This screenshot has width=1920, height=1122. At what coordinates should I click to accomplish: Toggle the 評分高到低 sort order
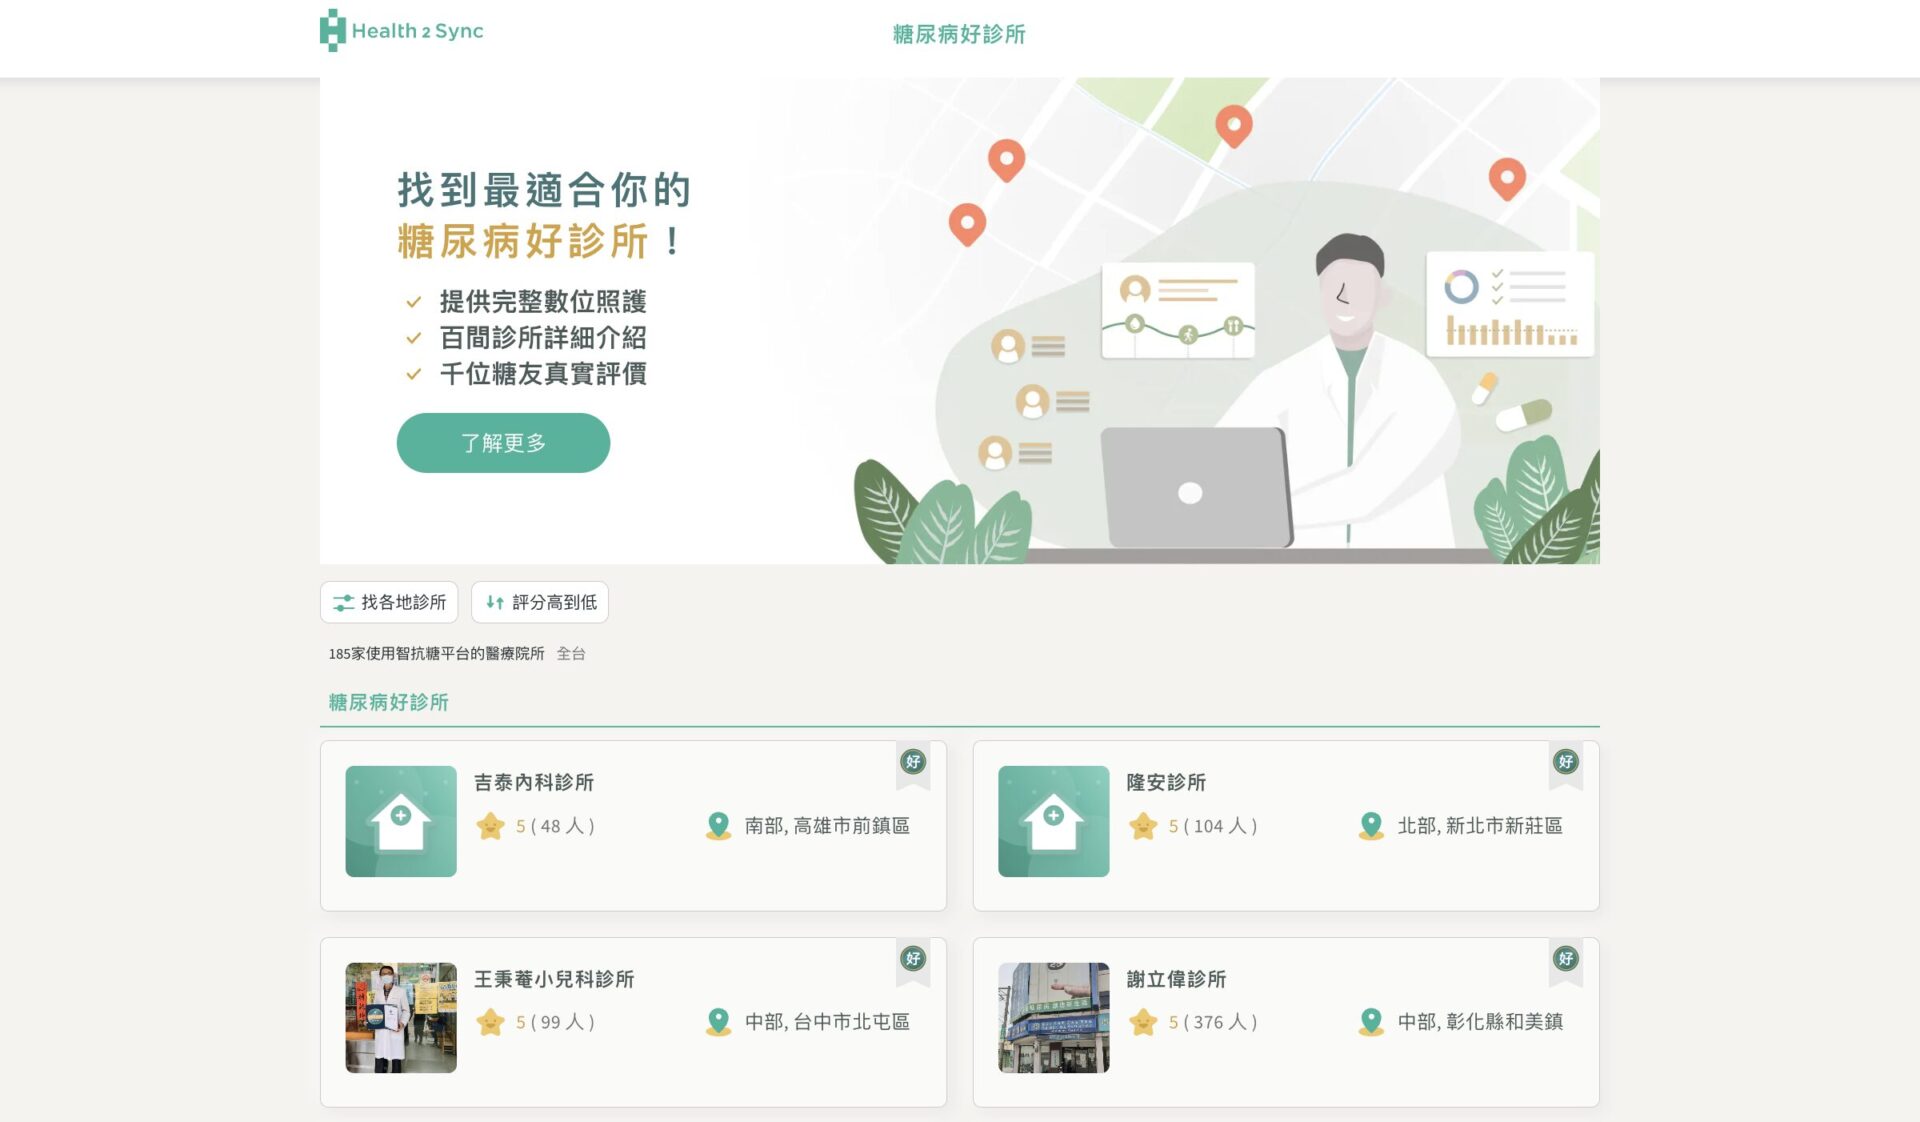[540, 602]
